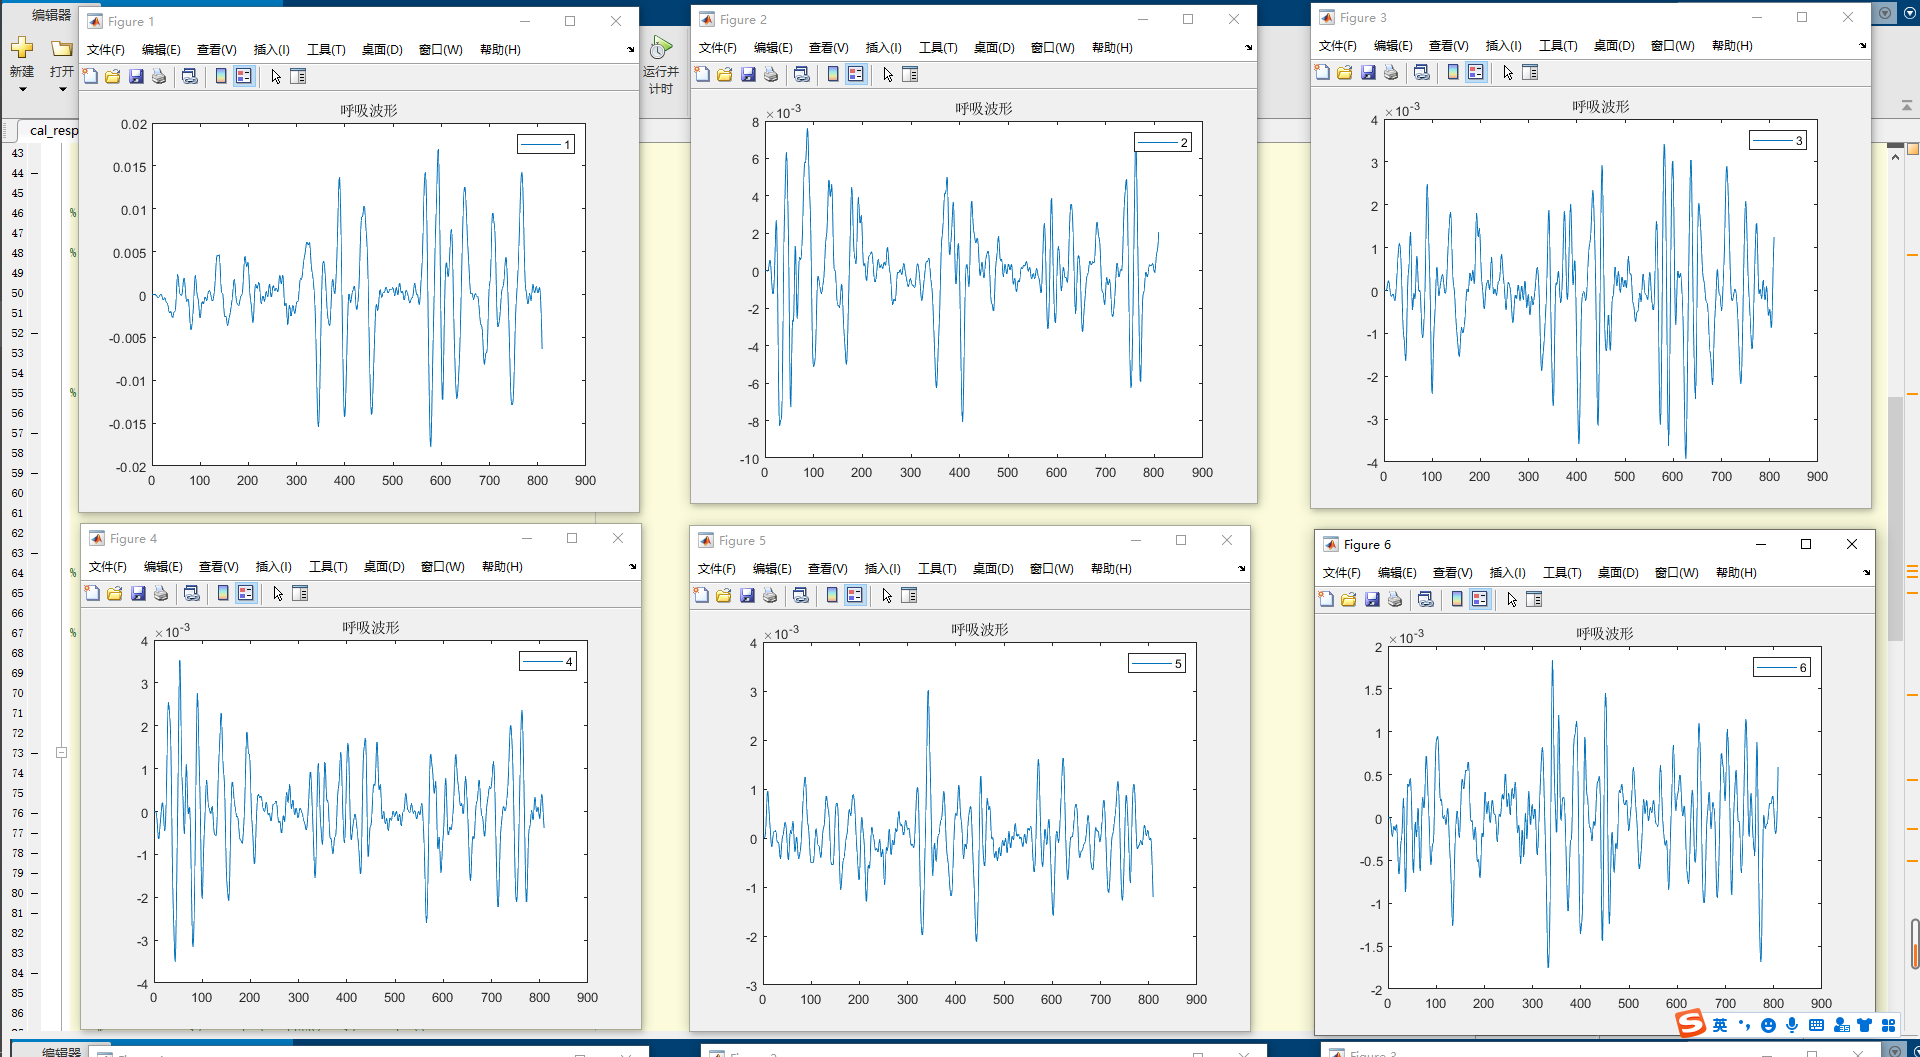Click dock arrow at Figure 5 menu bar end
The image size is (1920, 1057).
(1241, 569)
